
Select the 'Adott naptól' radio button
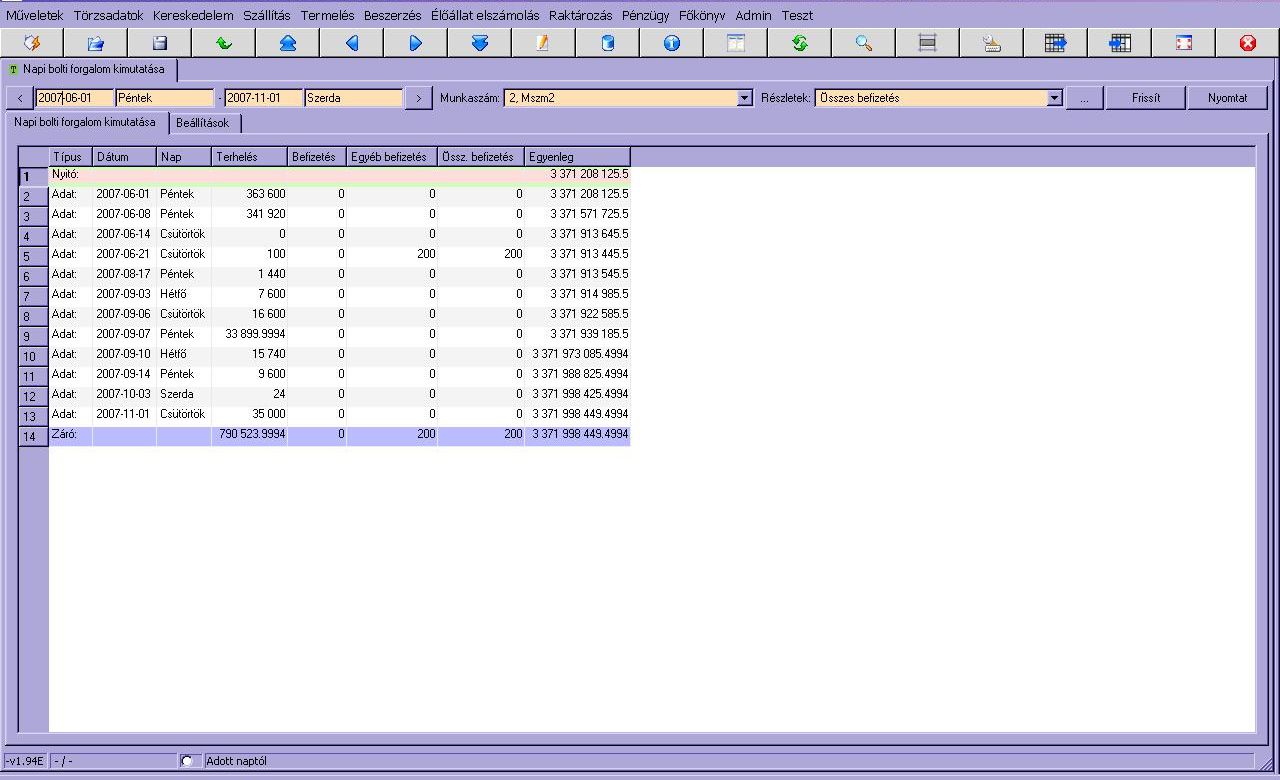coord(187,761)
